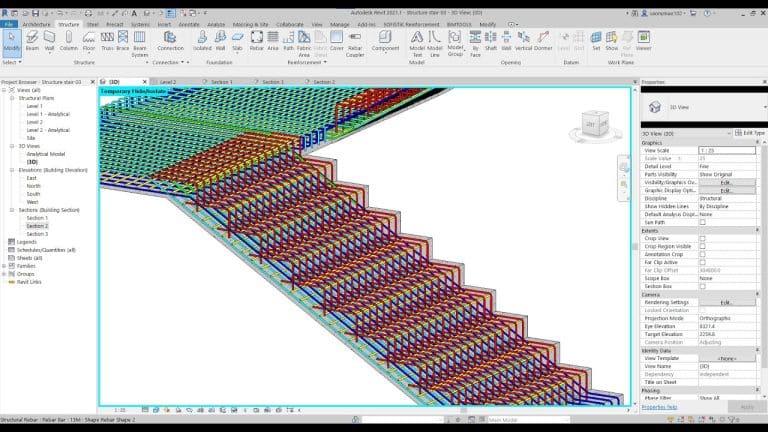Choose the Beam structural tool
Viewport: 768px width, 432px height.
click(32, 41)
